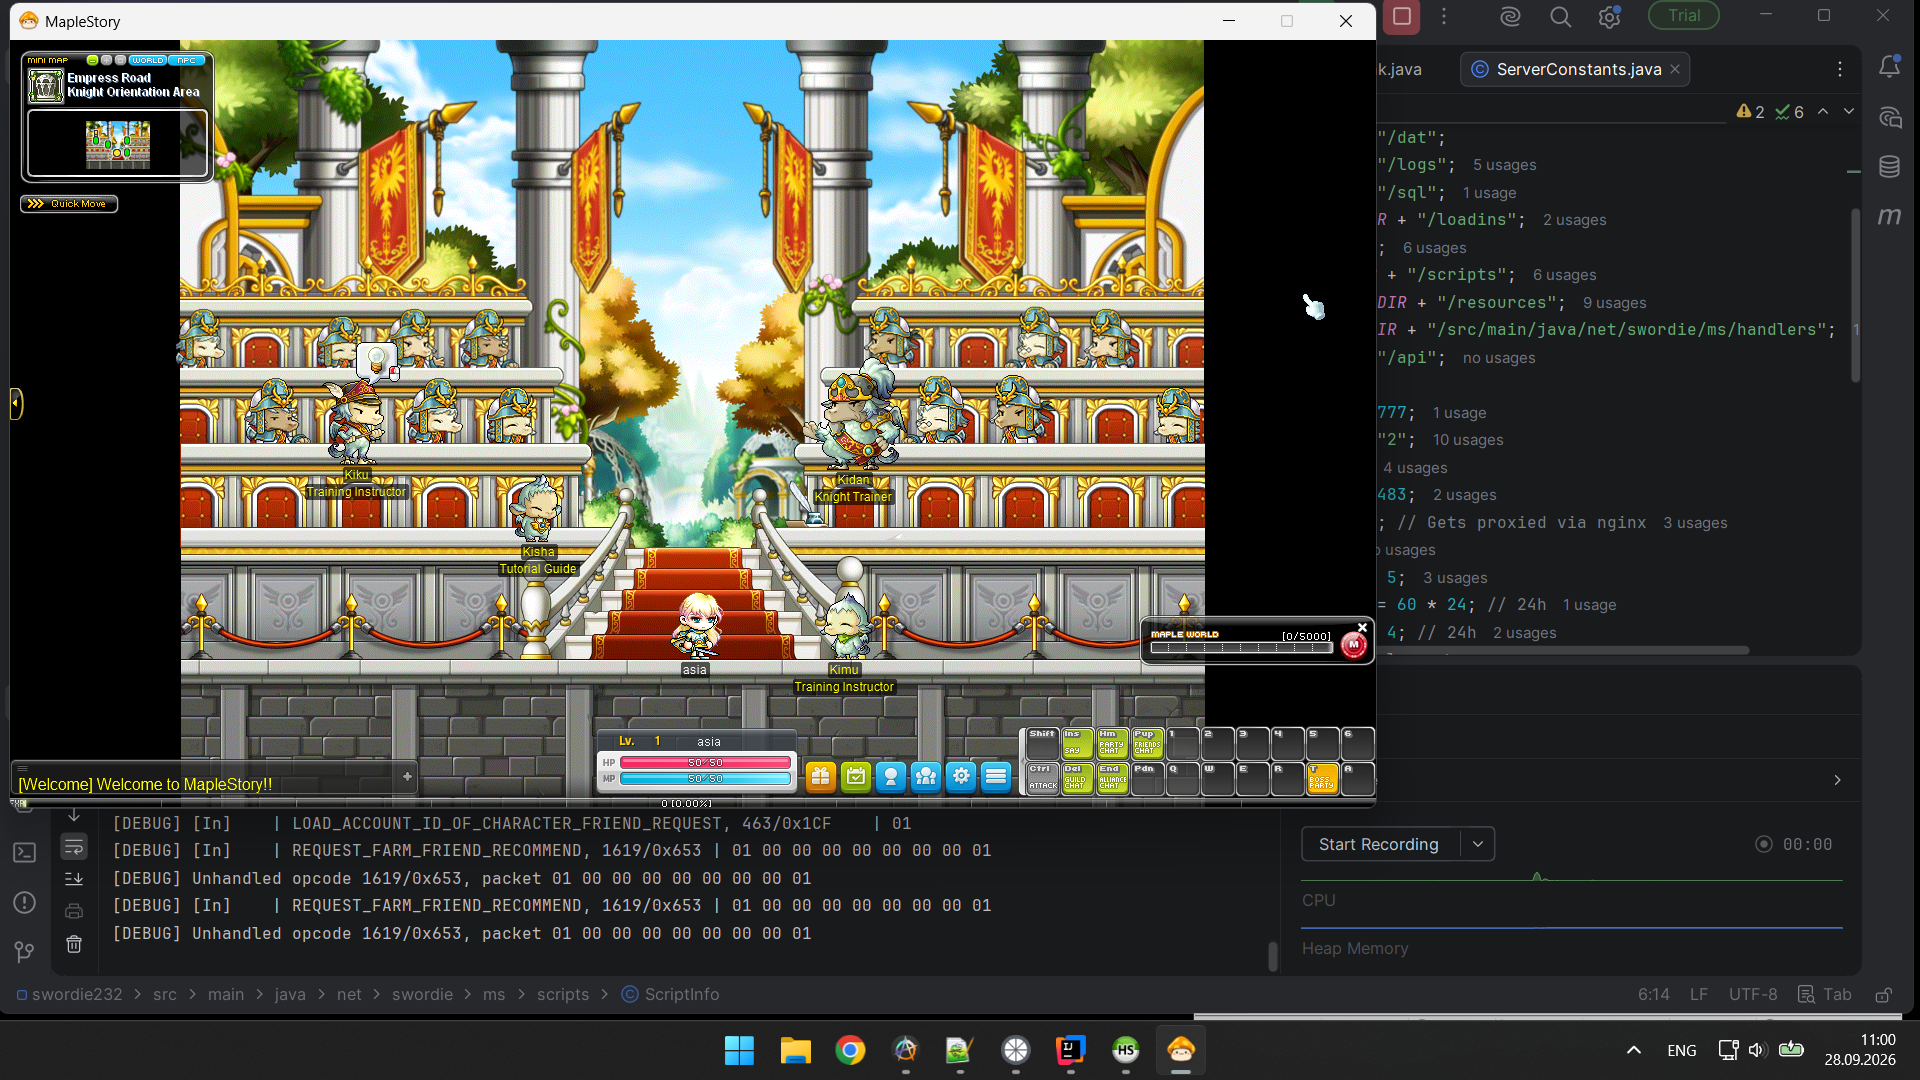Expand the chat window plus button
Viewport: 1920px width, 1080px height.
(407, 776)
